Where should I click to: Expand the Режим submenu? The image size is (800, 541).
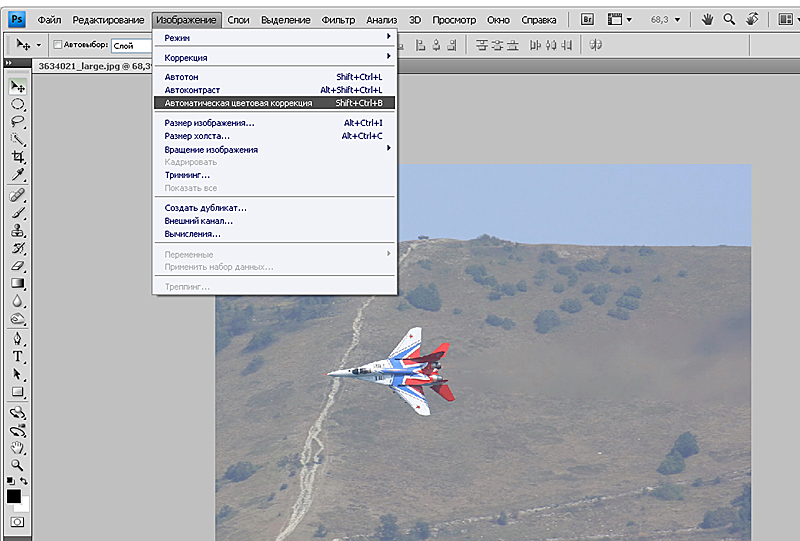tap(274, 38)
